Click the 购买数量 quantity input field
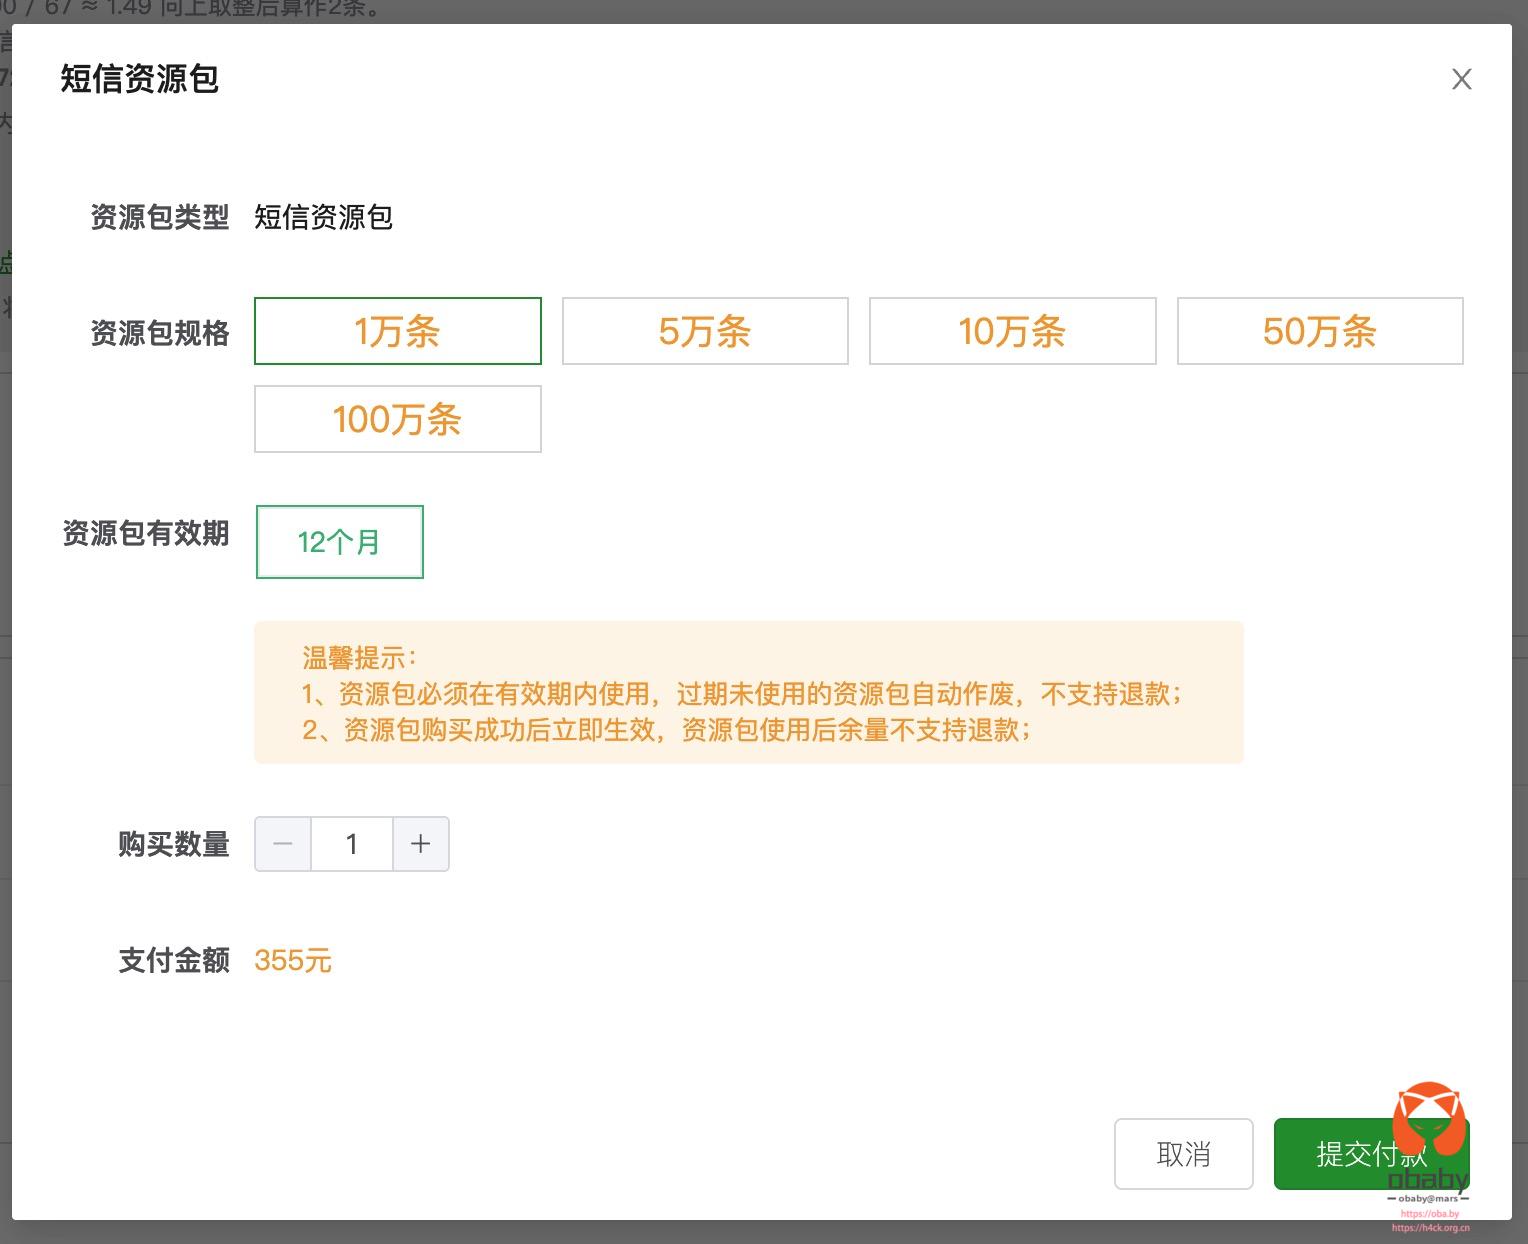Screen dimensions: 1528x1244 pyautogui.click(x=351, y=844)
